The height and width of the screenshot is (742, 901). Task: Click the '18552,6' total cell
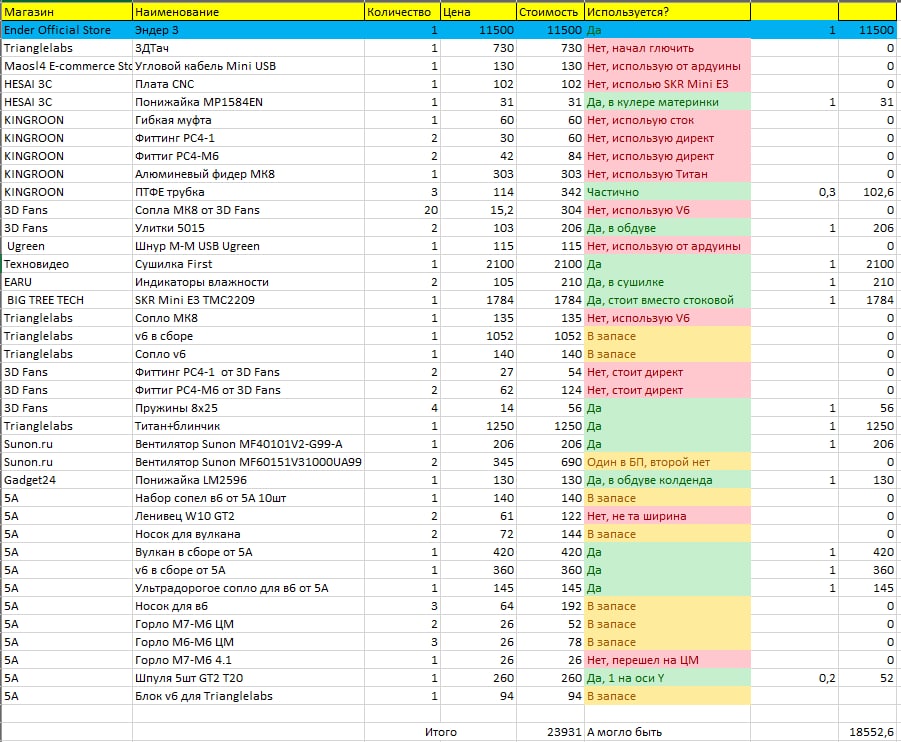click(869, 732)
